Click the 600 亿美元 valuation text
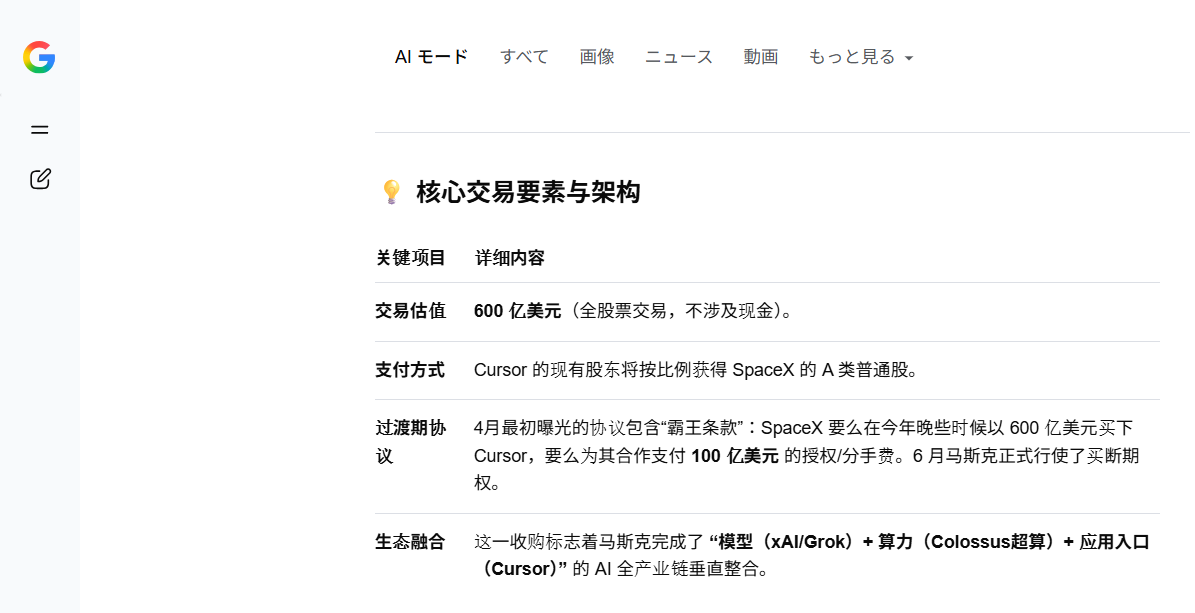1195x613 pixels. 517,311
